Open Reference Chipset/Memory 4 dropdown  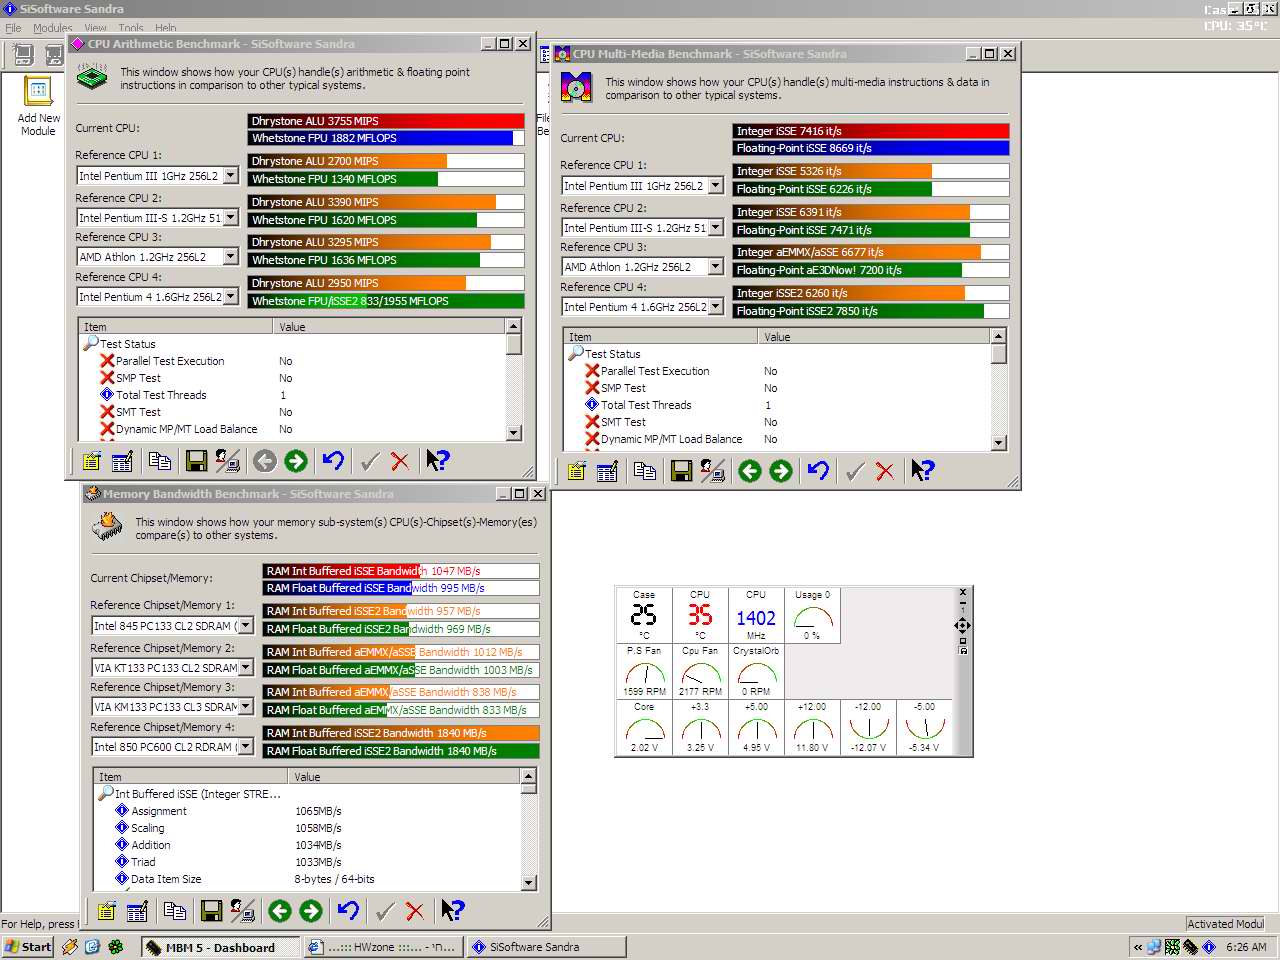pyautogui.click(x=246, y=747)
